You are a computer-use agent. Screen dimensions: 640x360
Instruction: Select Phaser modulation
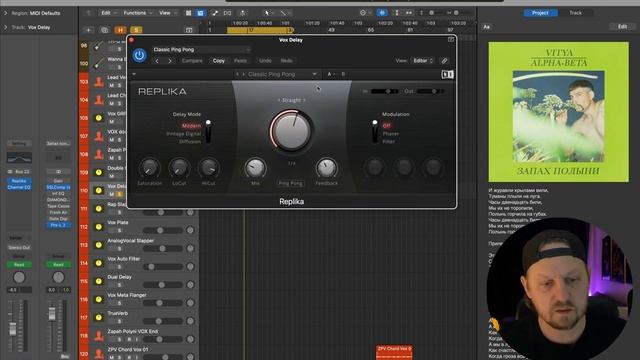391,133
